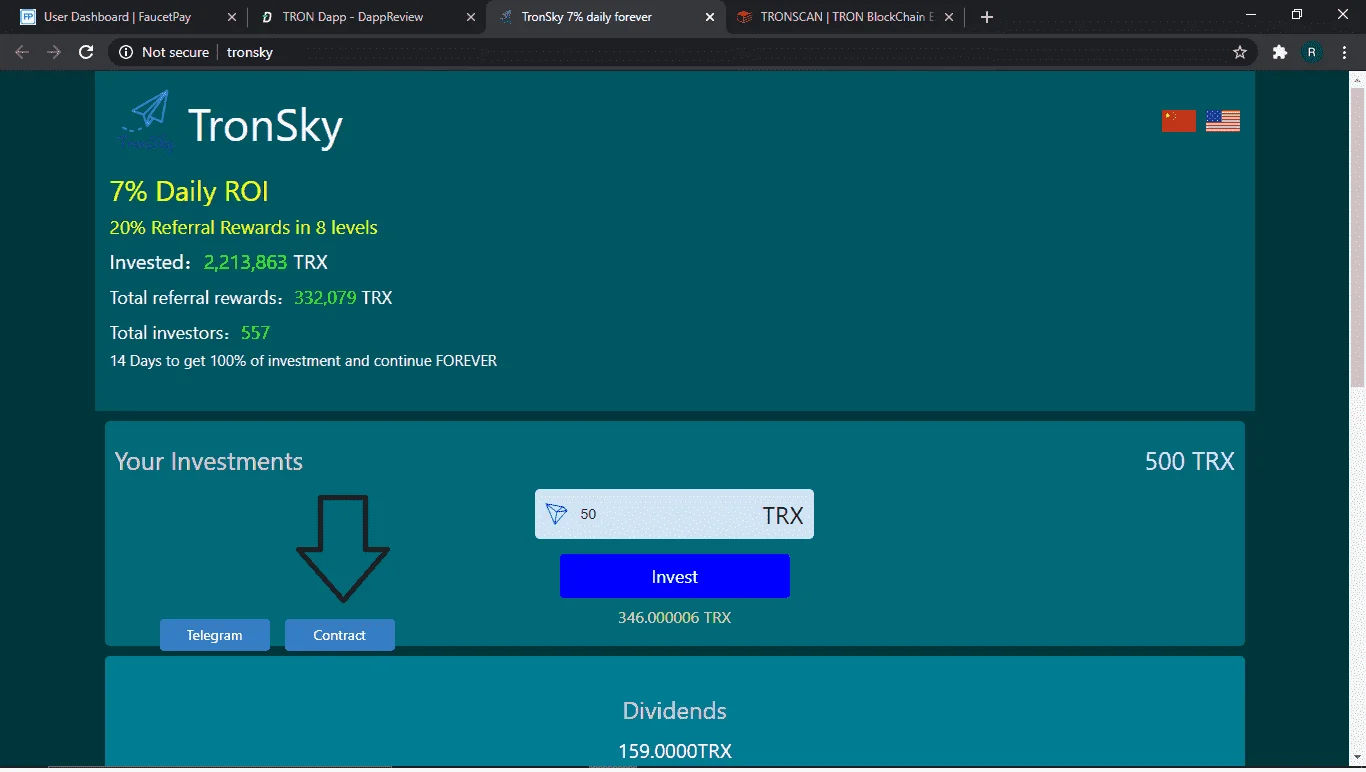The image size is (1366, 772).
Task: Click the 159.0000TRX dividends value
Action: [675, 752]
